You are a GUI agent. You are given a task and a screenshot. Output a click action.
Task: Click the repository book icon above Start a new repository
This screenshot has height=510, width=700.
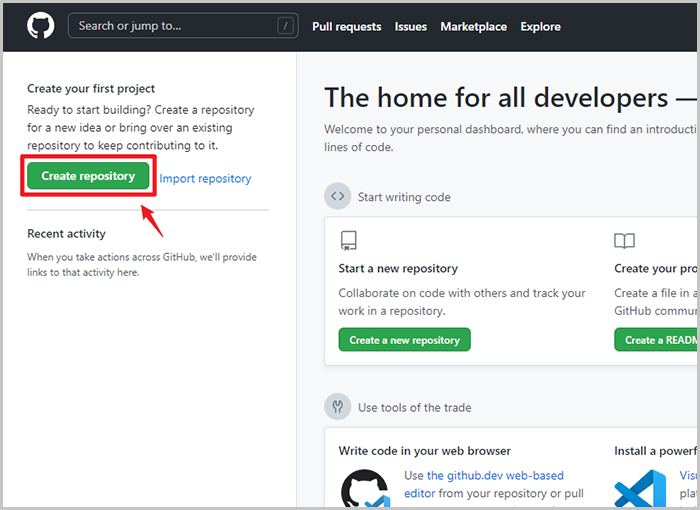tap(348, 240)
